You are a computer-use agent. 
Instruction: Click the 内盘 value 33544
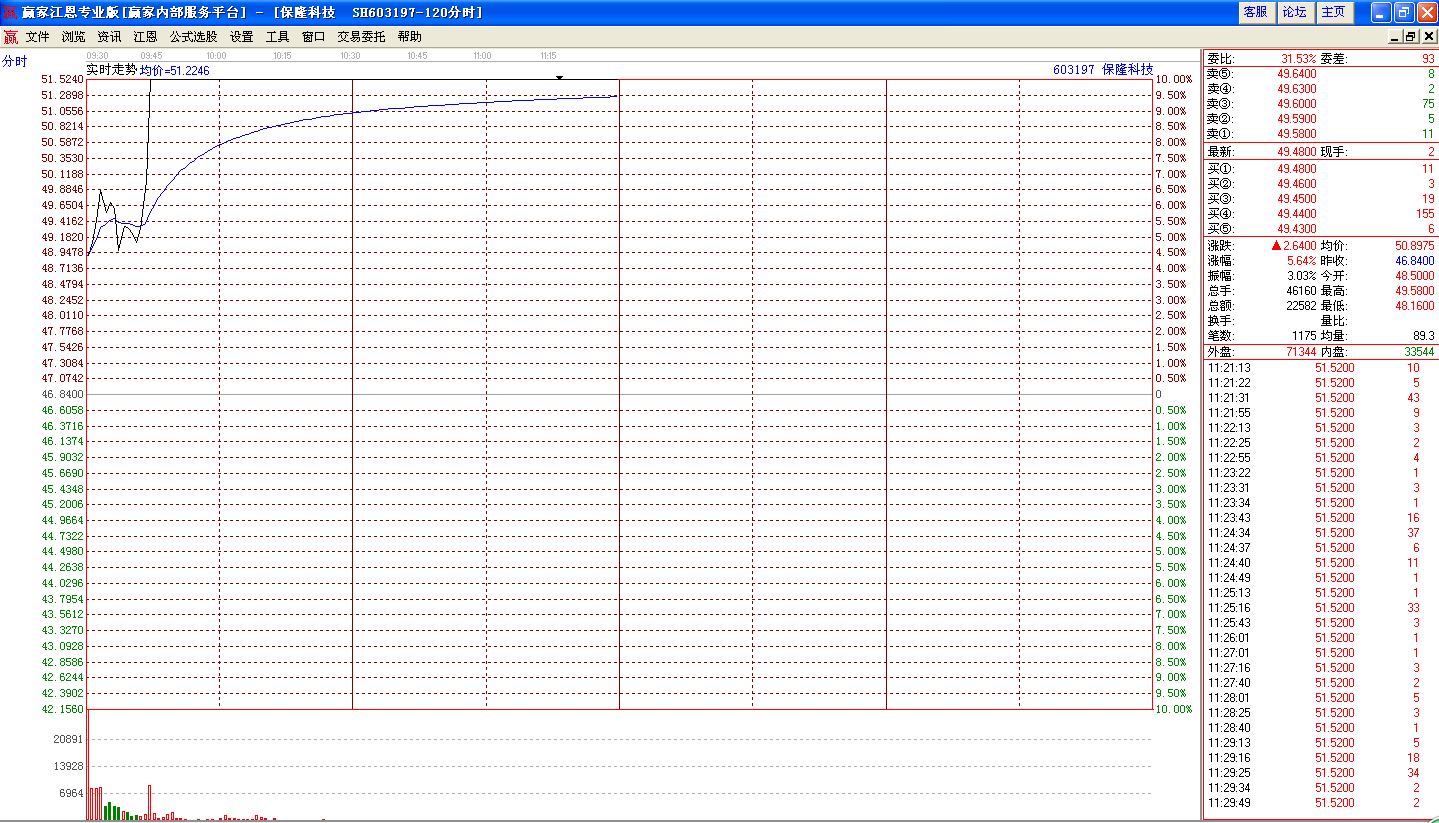pyautogui.click(x=1420, y=352)
